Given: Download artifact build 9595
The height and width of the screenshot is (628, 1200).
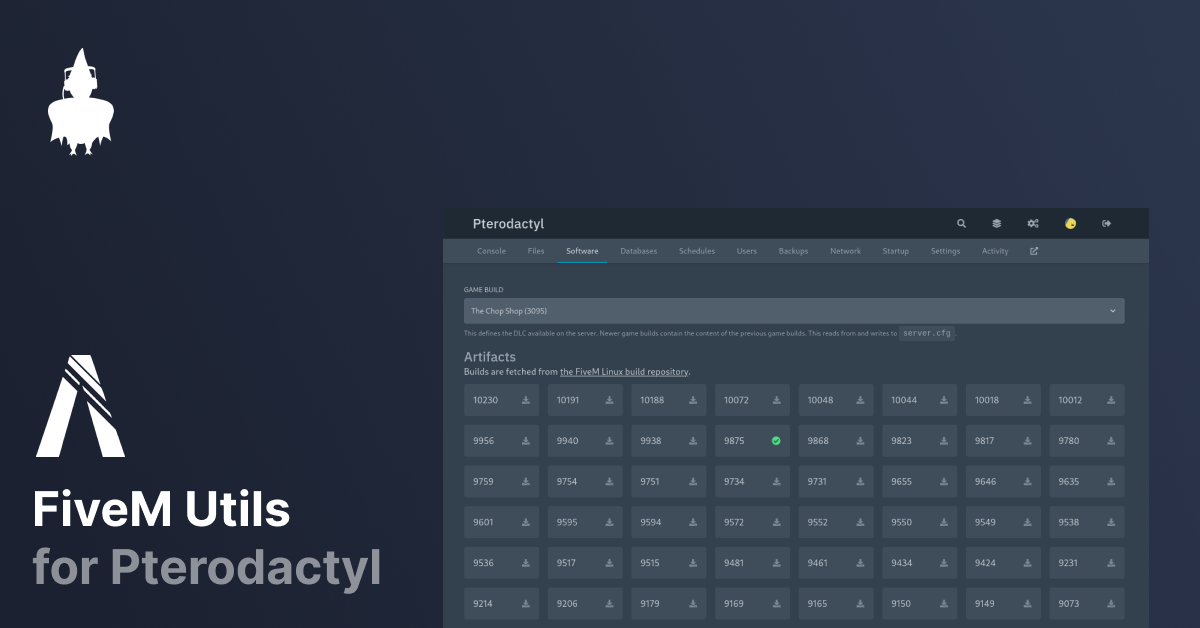Looking at the screenshot, I should click(x=610, y=522).
